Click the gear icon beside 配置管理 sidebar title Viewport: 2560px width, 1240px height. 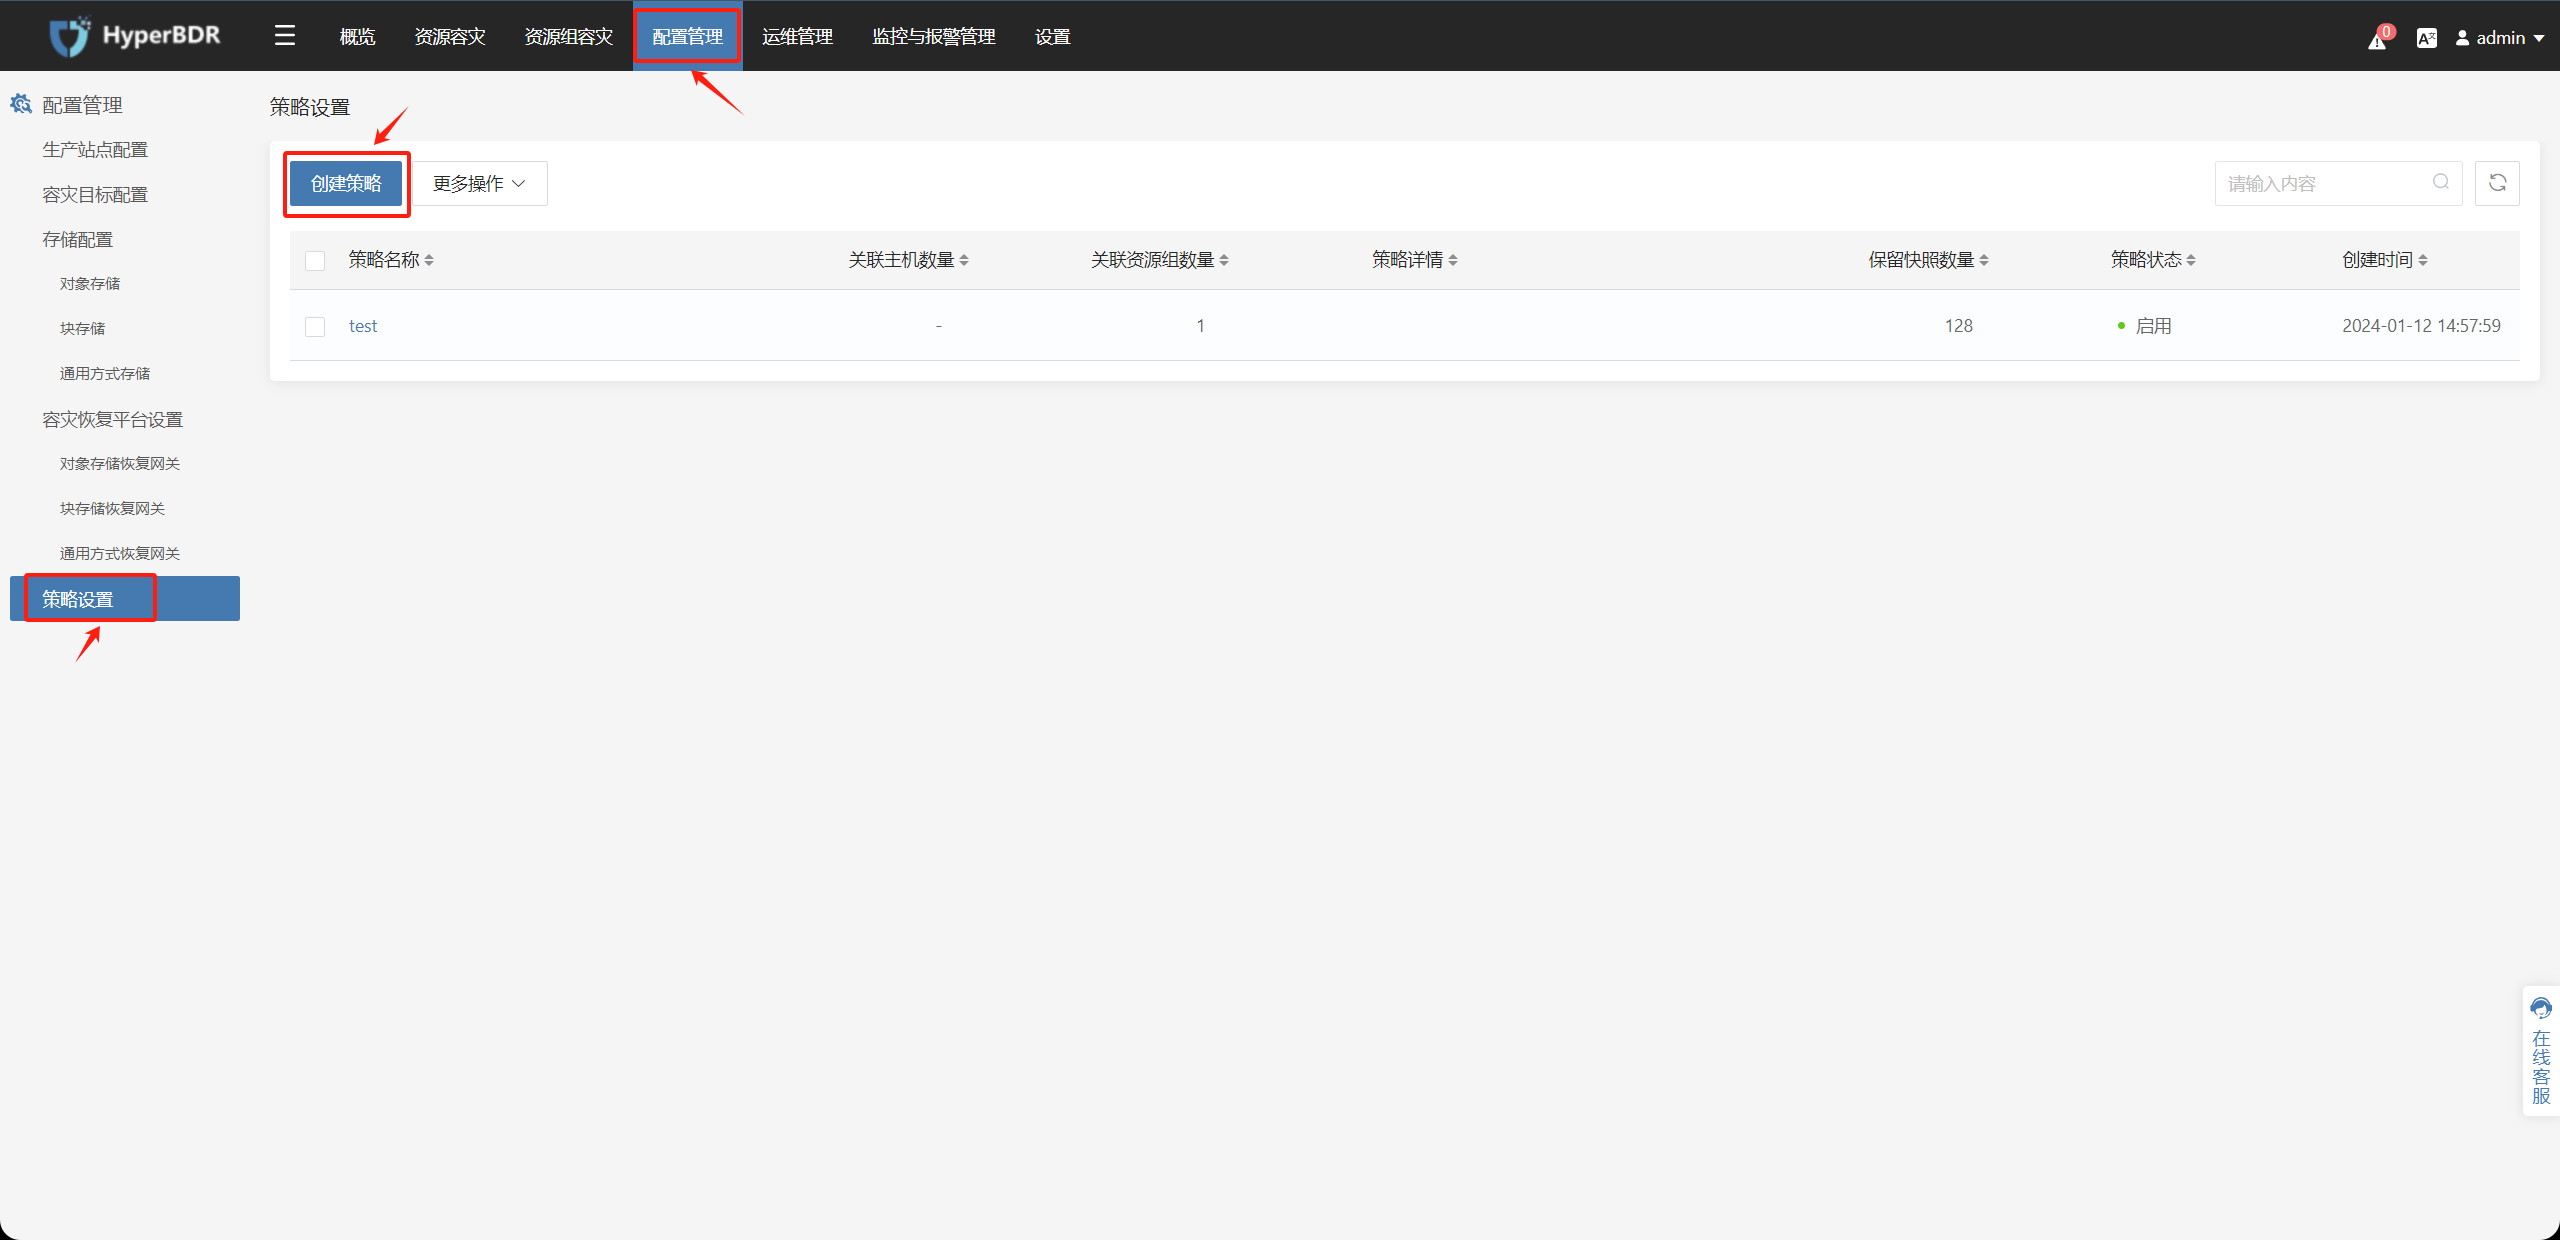point(21,104)
